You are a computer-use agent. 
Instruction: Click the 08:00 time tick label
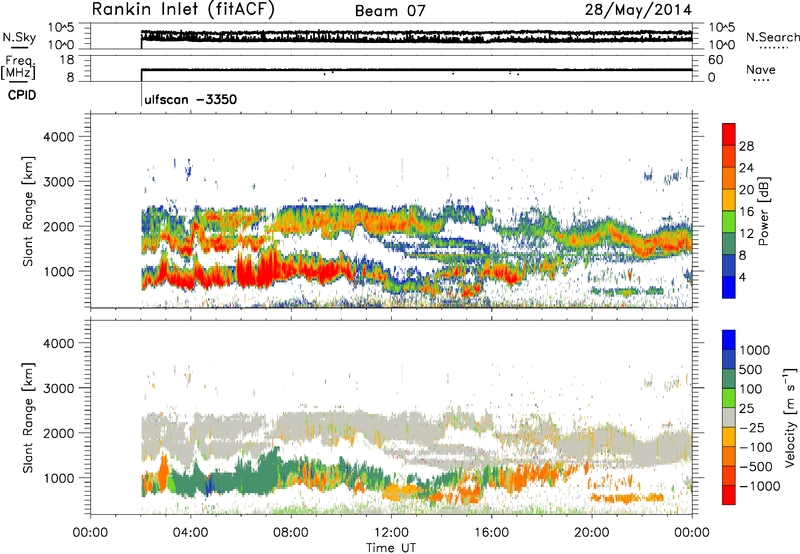pos(291,533)
